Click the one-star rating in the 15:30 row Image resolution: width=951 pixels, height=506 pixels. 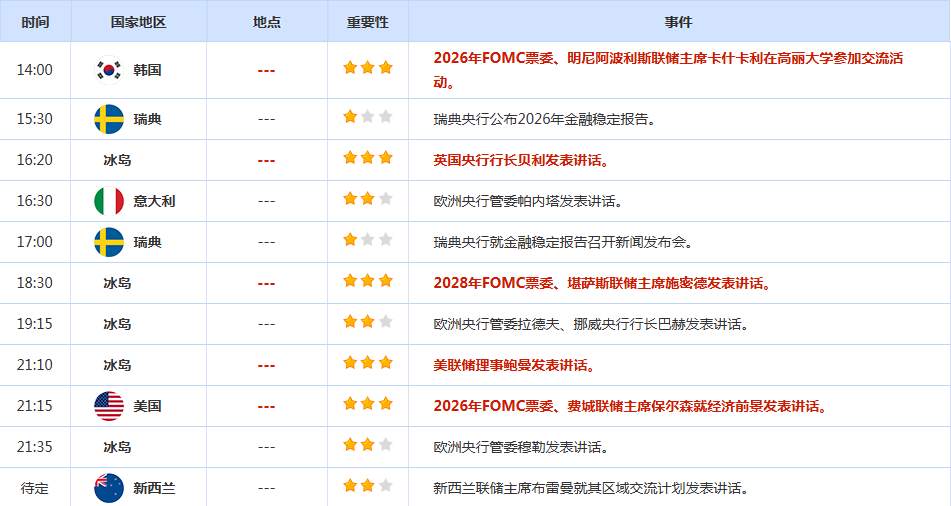(x=368, y=116)
